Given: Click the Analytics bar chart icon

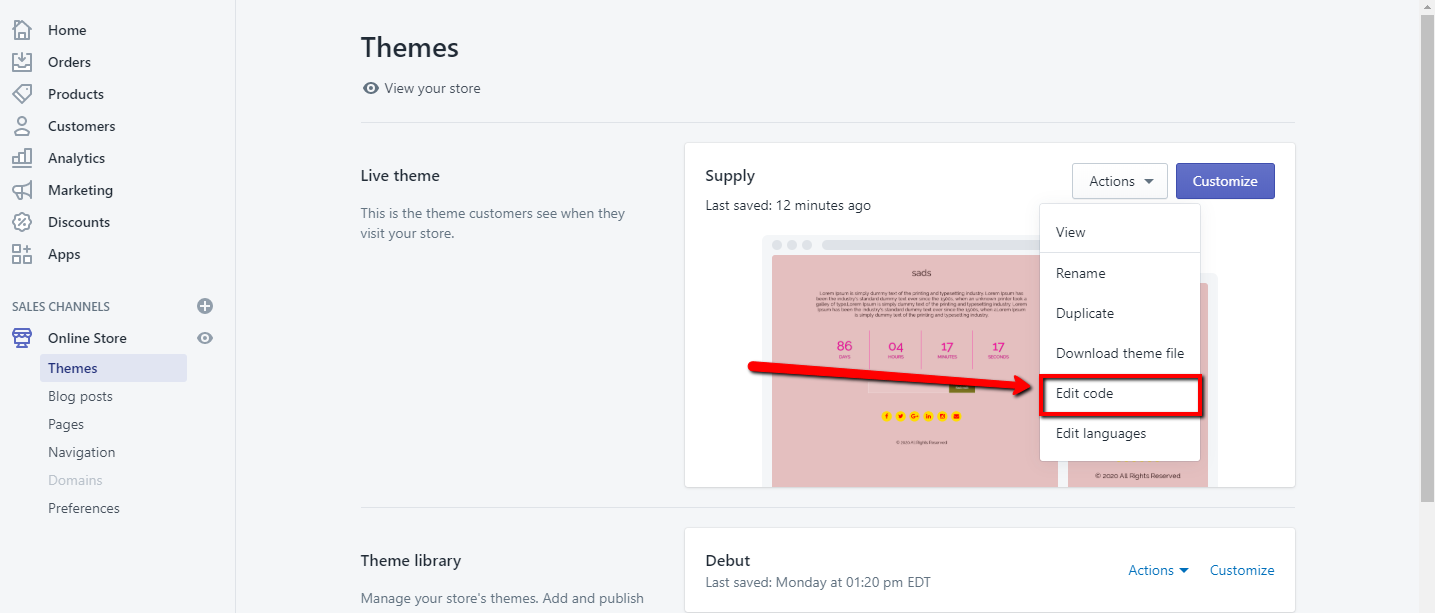Looking at the screenshot, I should coord(22,158).
